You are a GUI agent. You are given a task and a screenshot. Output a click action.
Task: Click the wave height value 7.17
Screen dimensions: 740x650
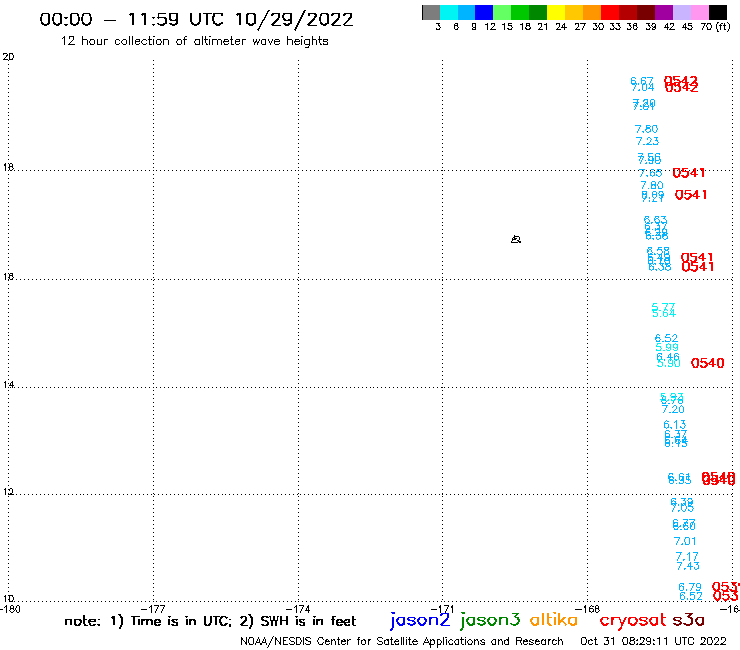click(687, 557)
